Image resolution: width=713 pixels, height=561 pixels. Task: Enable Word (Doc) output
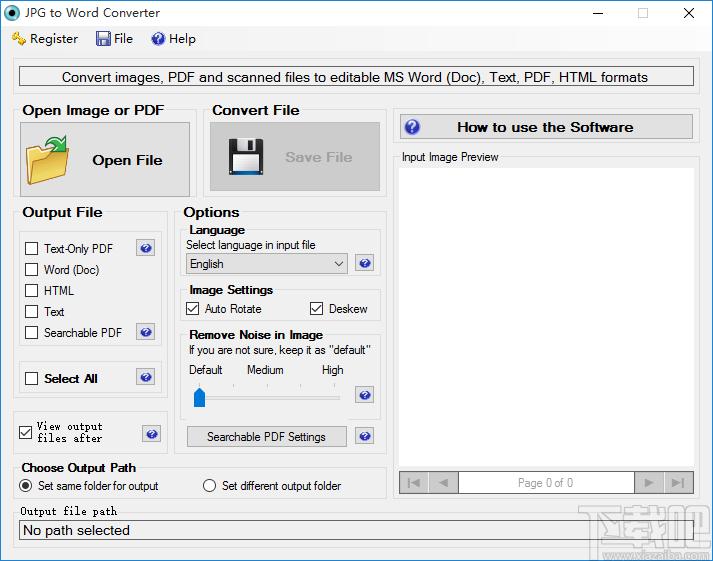pyautogui.click(x=31, y=270)
